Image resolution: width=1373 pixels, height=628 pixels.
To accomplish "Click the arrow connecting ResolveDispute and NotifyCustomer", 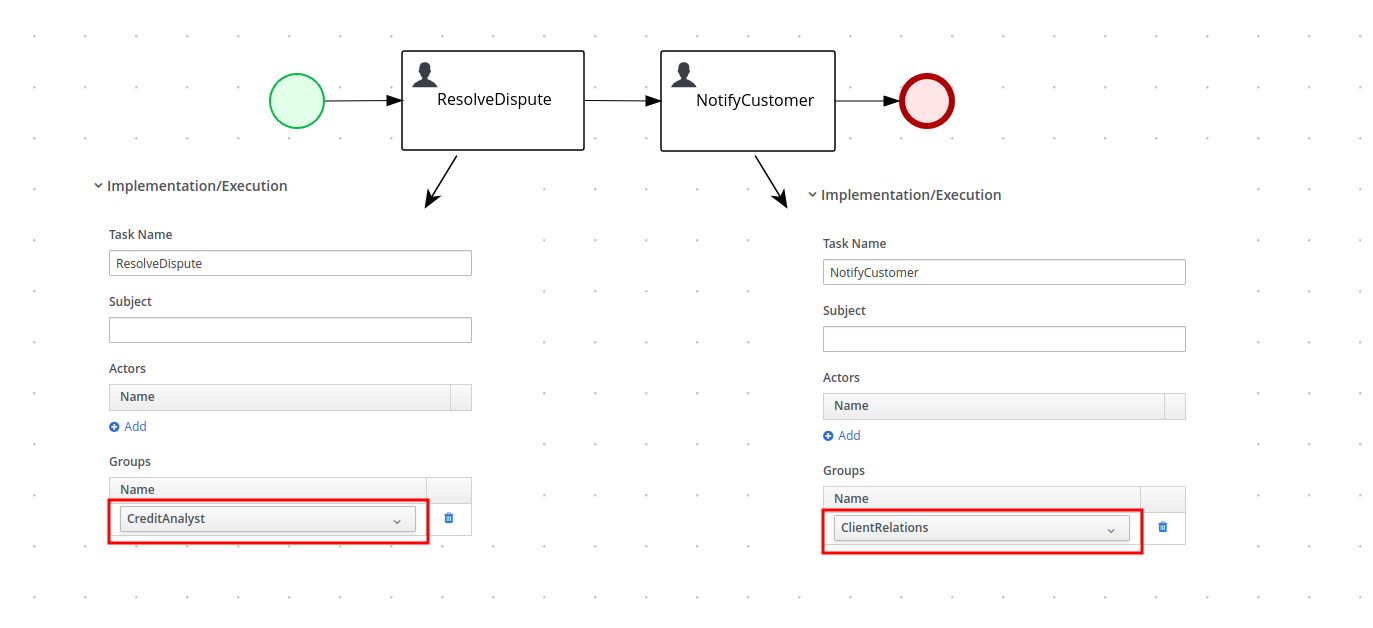I will 622,100.
